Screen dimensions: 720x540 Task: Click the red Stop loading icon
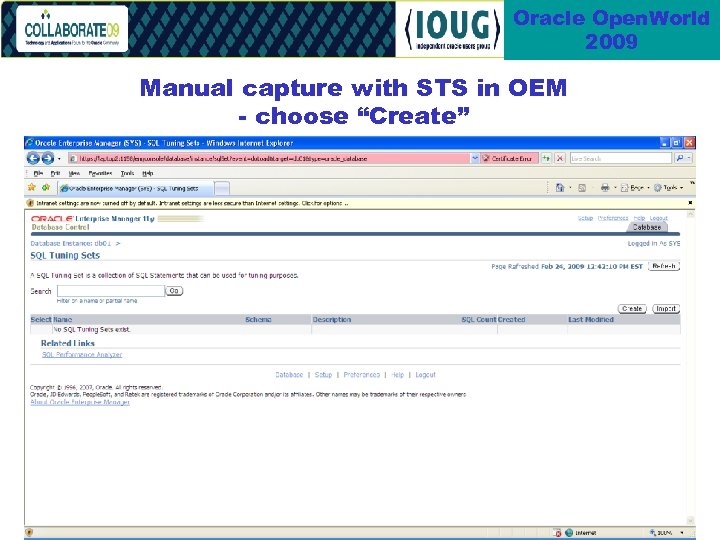coord(560,158)
